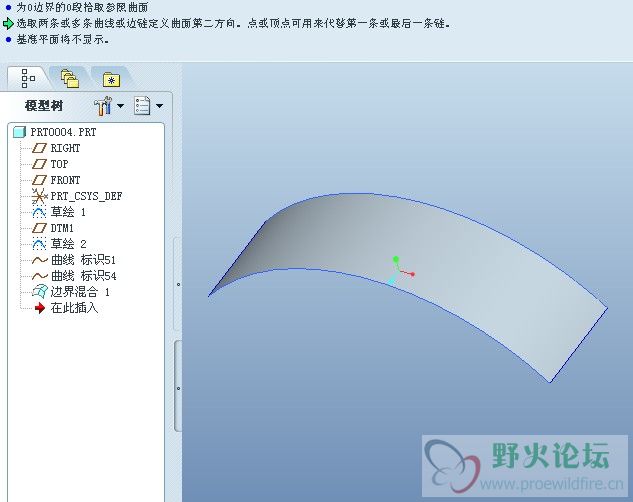Click the sketch icon of 草绘 2
This screenshot has height=502, width=633.
click(x=39, y=244)
